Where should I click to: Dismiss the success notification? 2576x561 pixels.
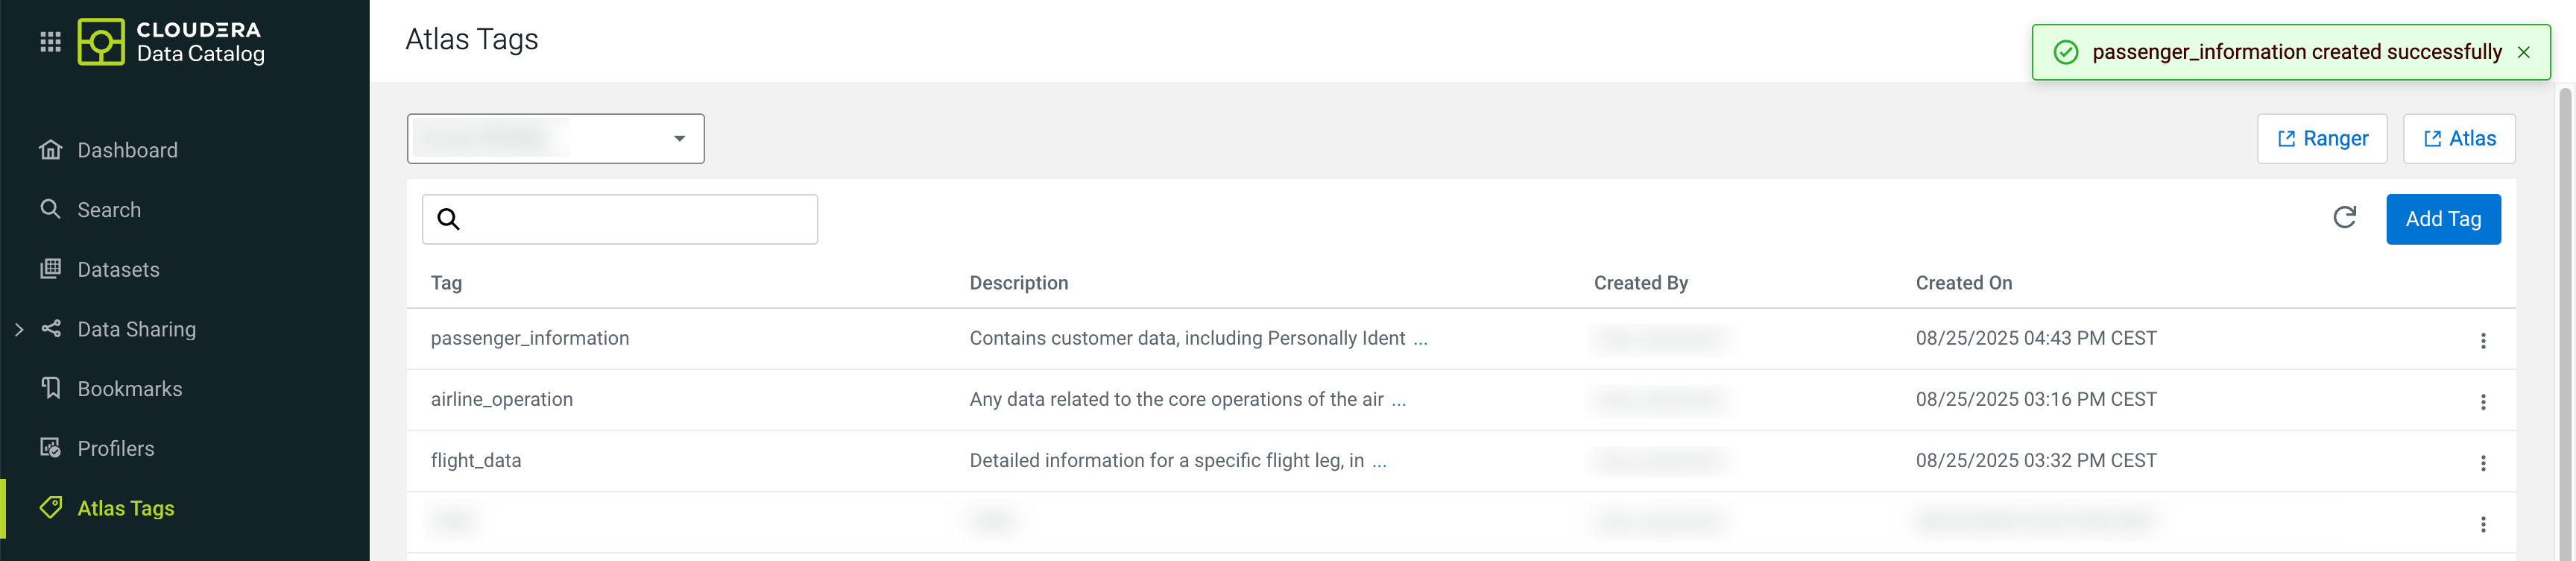click(2523, 53)
